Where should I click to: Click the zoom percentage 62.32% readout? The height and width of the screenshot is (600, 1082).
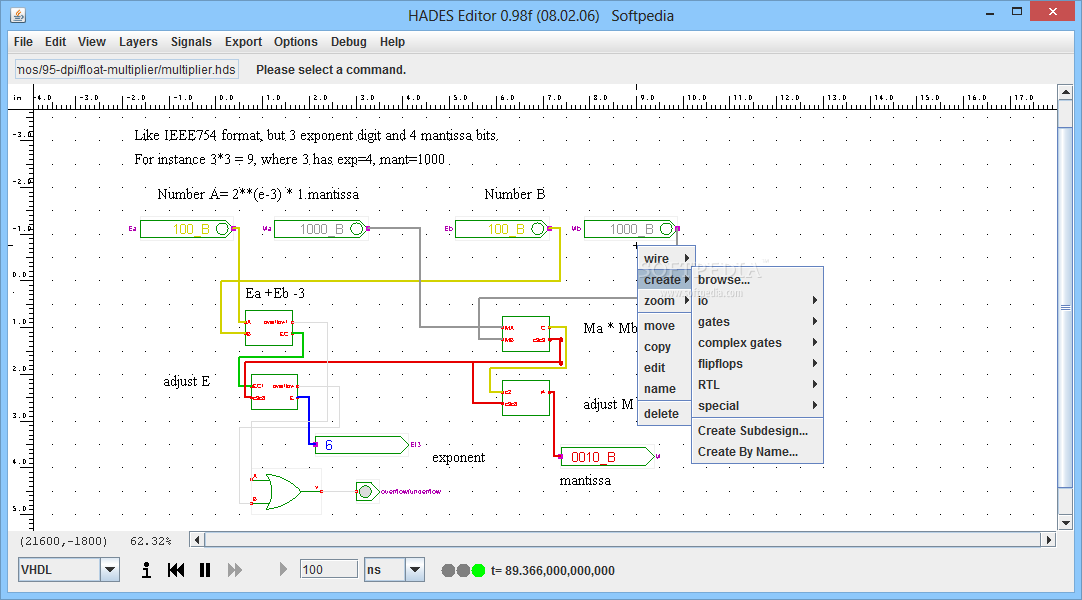(x=150, y=541)
